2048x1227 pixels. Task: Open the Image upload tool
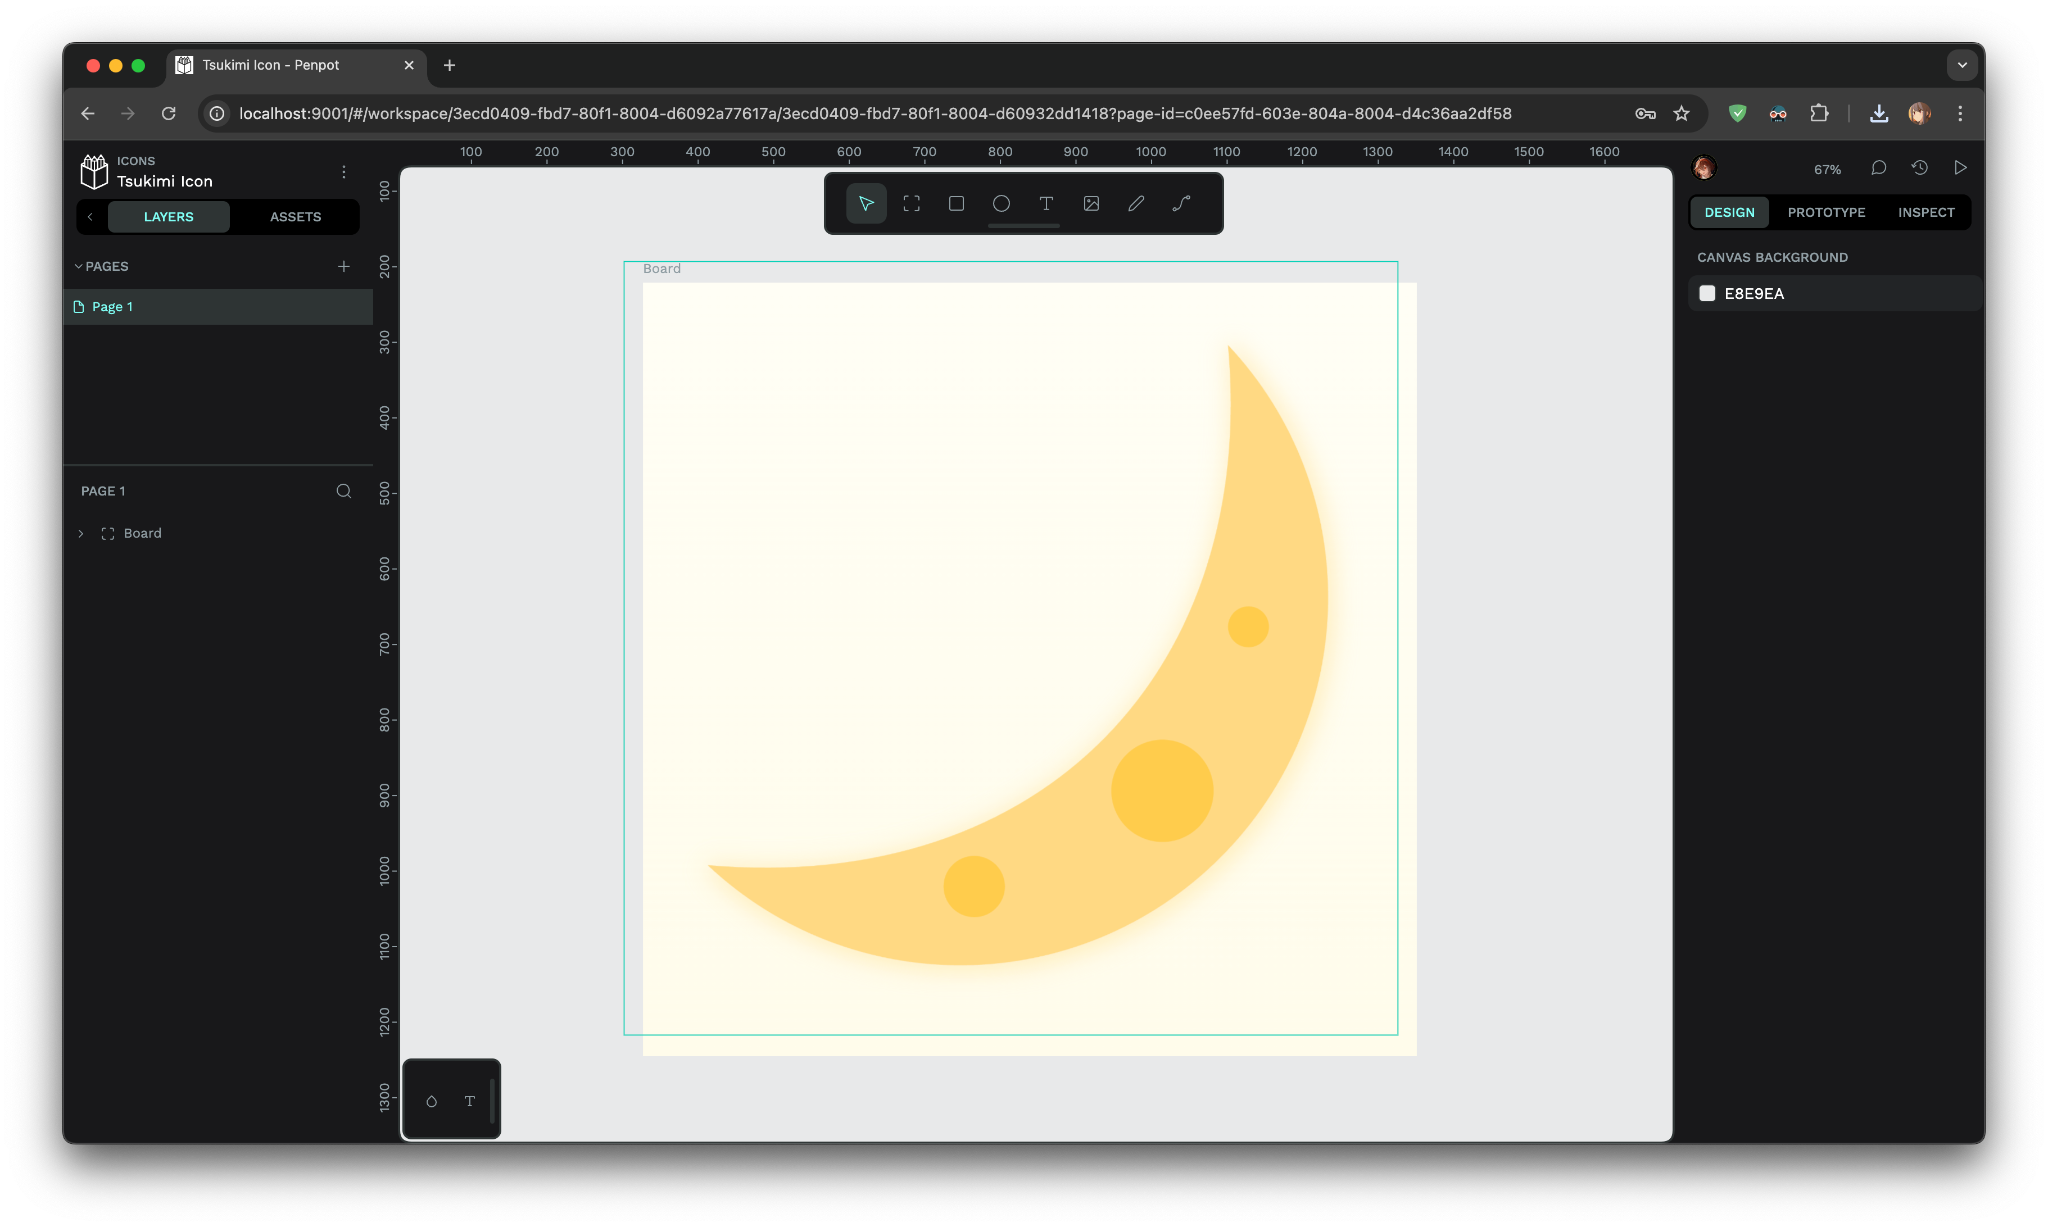(x=1090, y=203)
